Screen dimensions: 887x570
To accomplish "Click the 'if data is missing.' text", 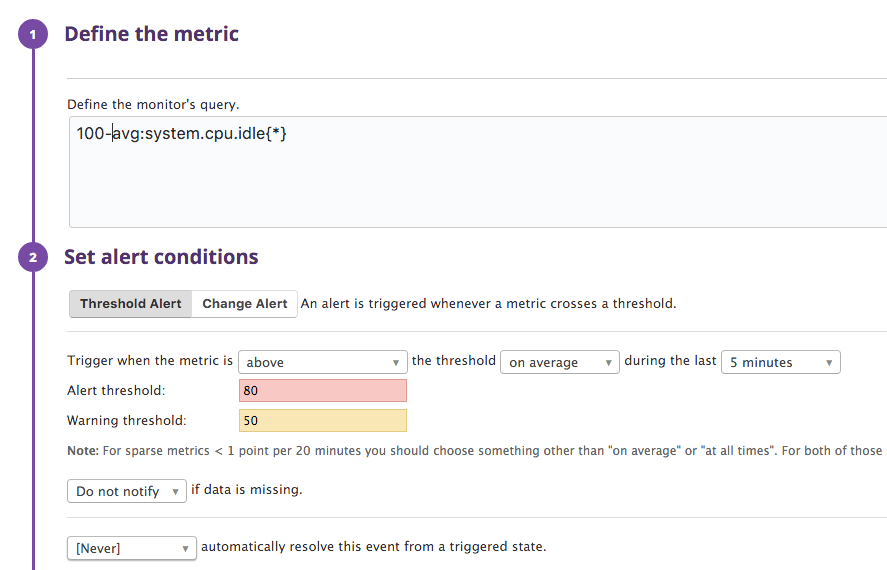I will pyautogui.click(x=247, y=490).
